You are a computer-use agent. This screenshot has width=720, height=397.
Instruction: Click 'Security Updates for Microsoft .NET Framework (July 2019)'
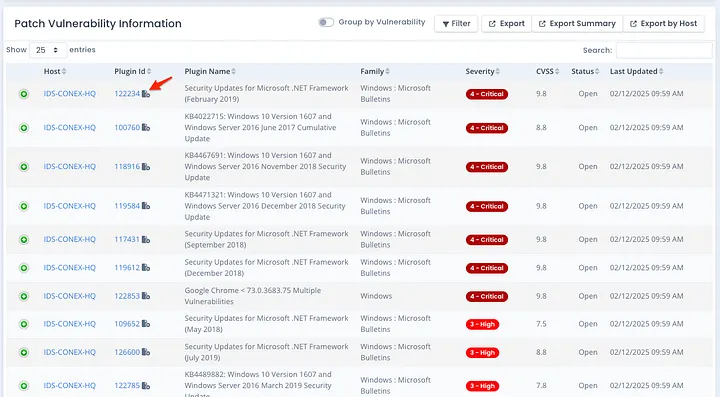click(266, 352)
